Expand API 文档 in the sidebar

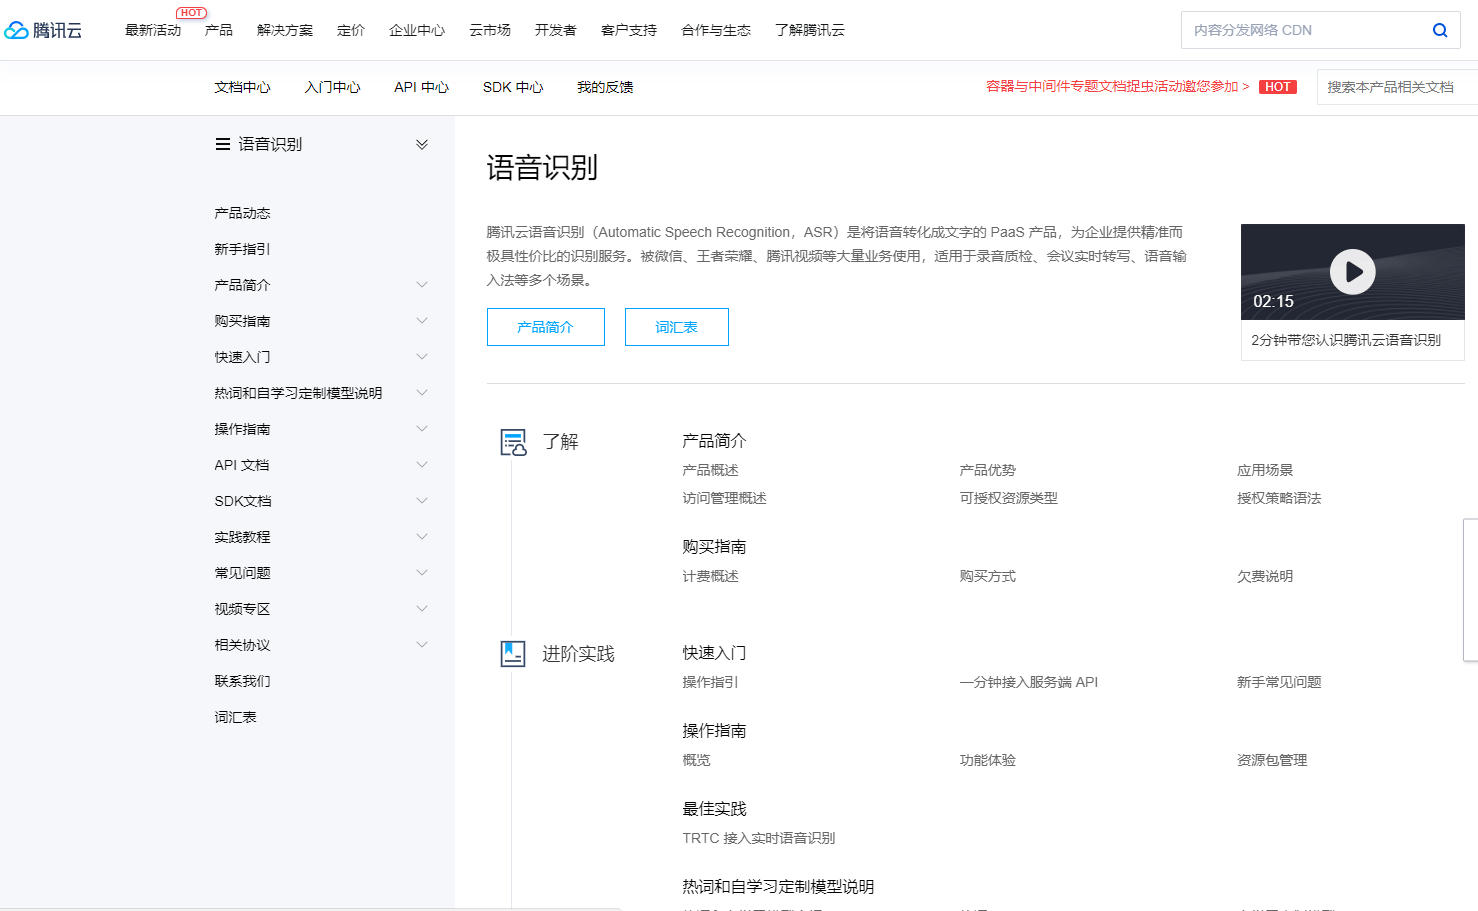pos(422,465)
